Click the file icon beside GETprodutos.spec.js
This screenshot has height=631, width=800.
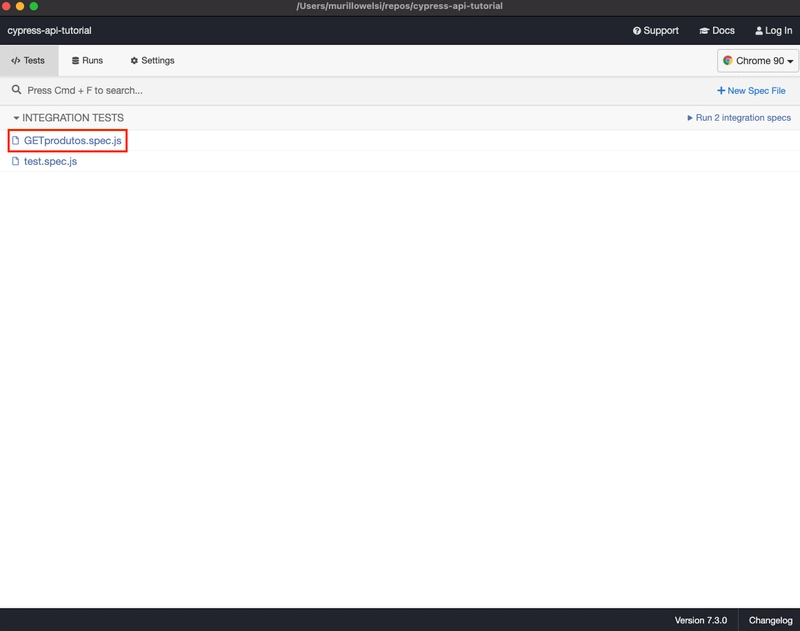point(15,140)
